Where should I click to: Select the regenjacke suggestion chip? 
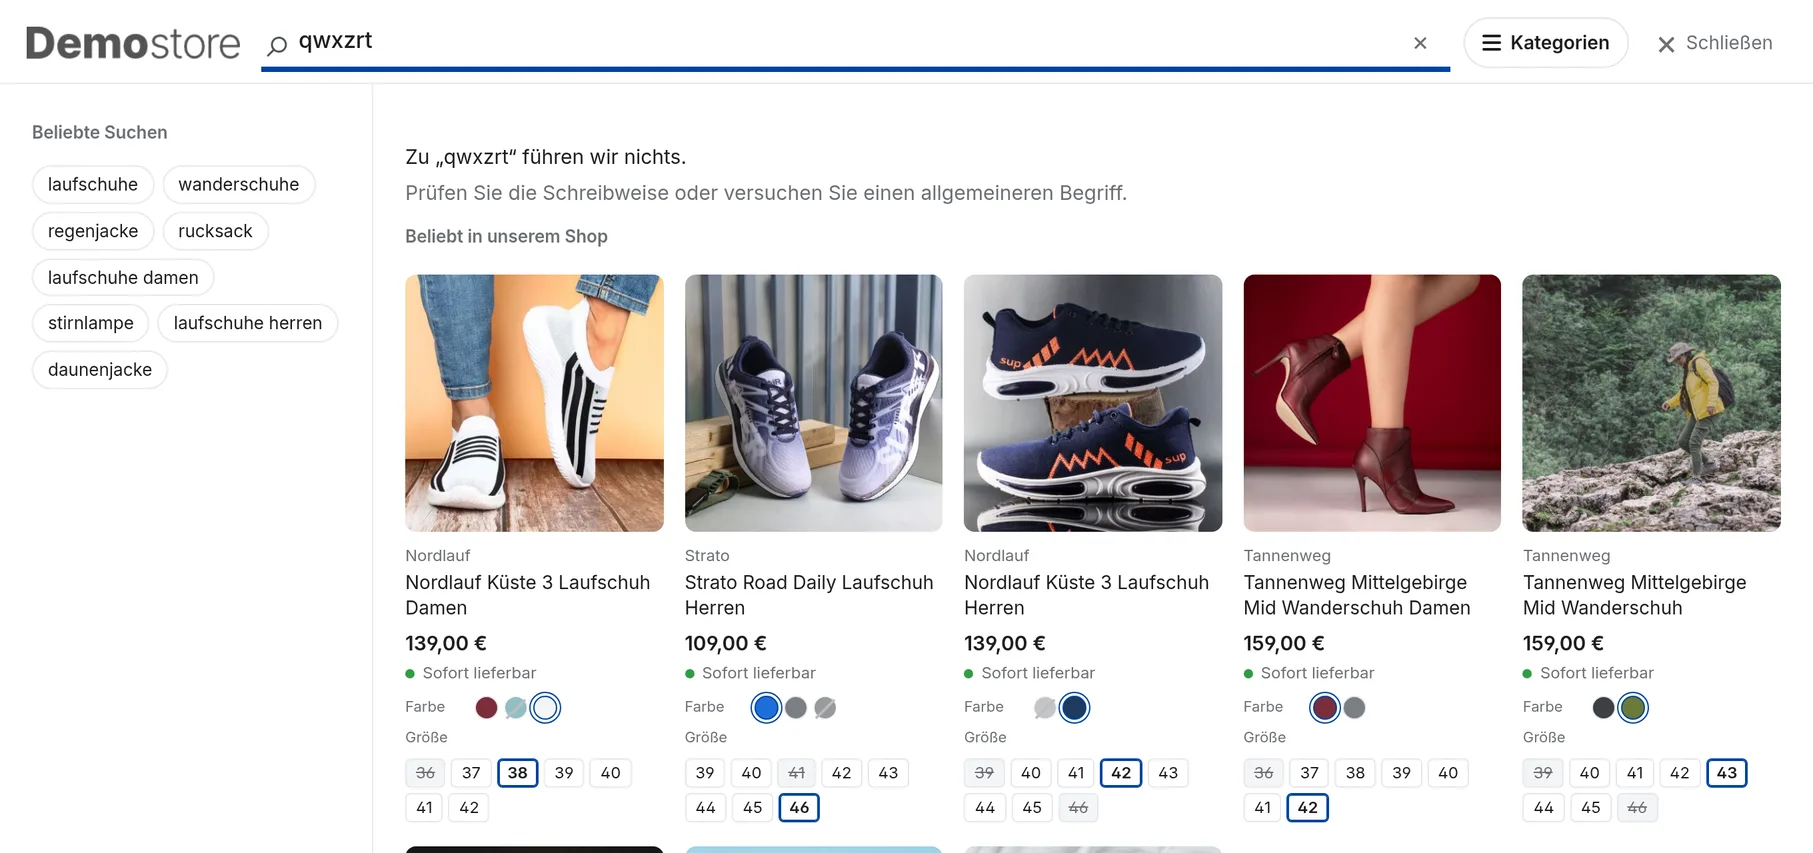pos(93,231)
